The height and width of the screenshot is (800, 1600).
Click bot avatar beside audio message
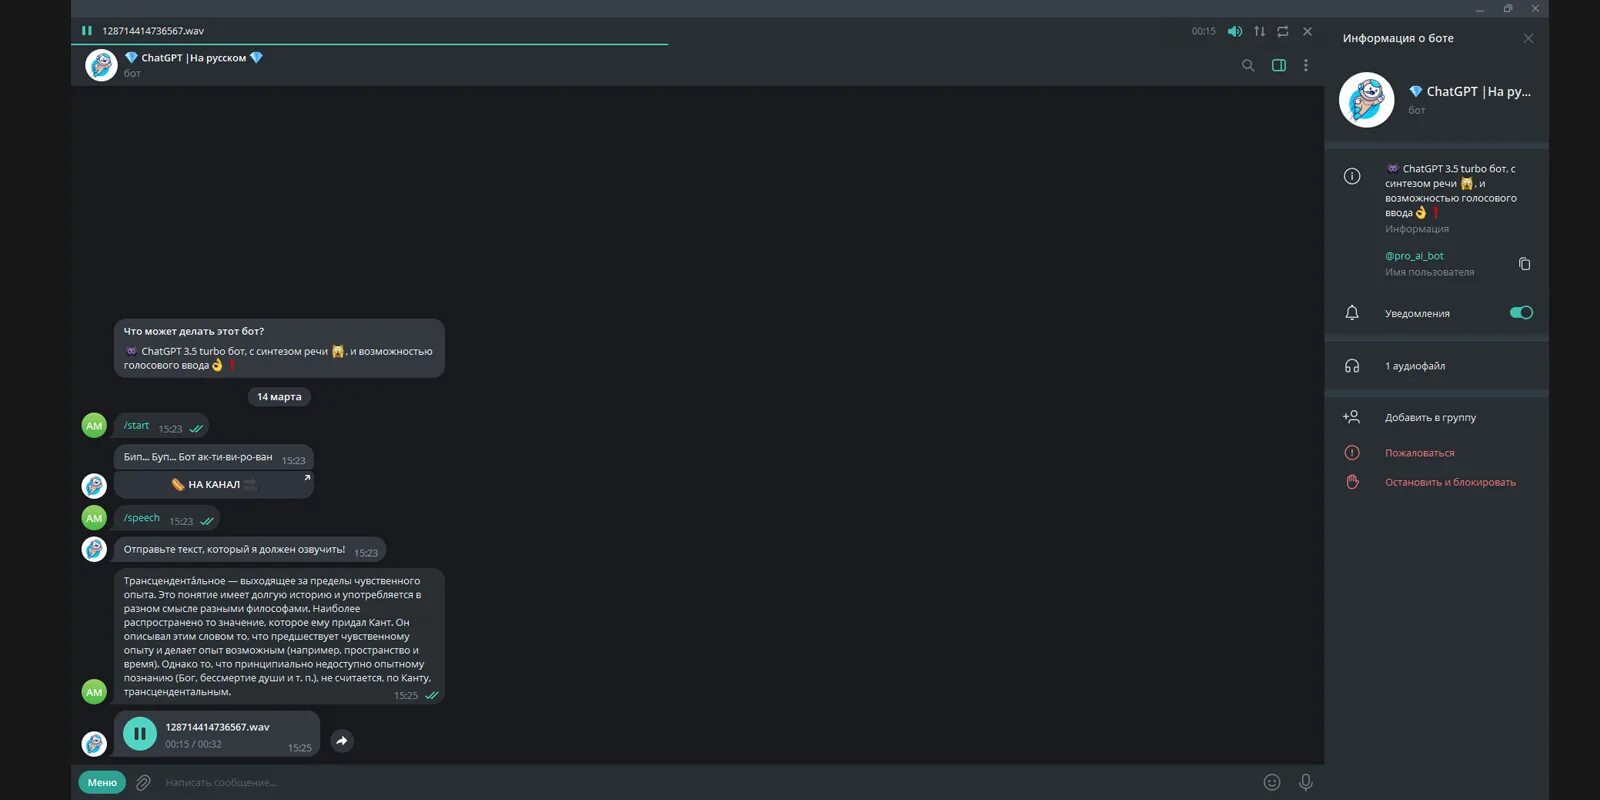pyautogui.click(x=94, y=744)
